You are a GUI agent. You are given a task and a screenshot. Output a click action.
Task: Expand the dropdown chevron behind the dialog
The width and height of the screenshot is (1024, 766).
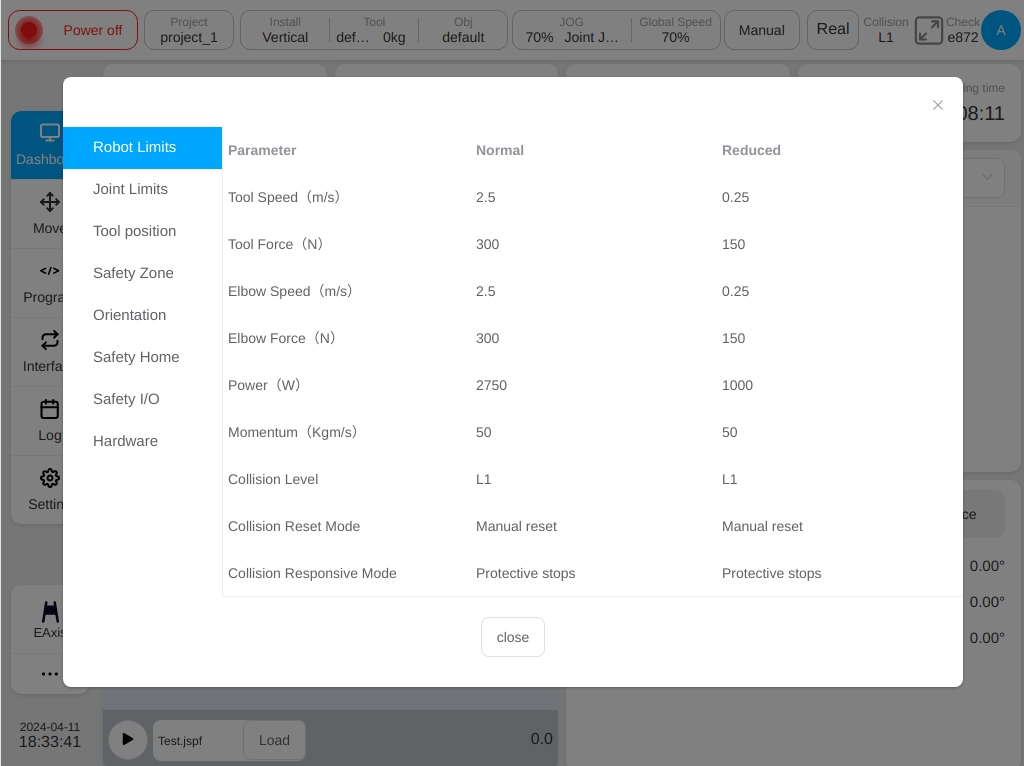coord(987,177)
